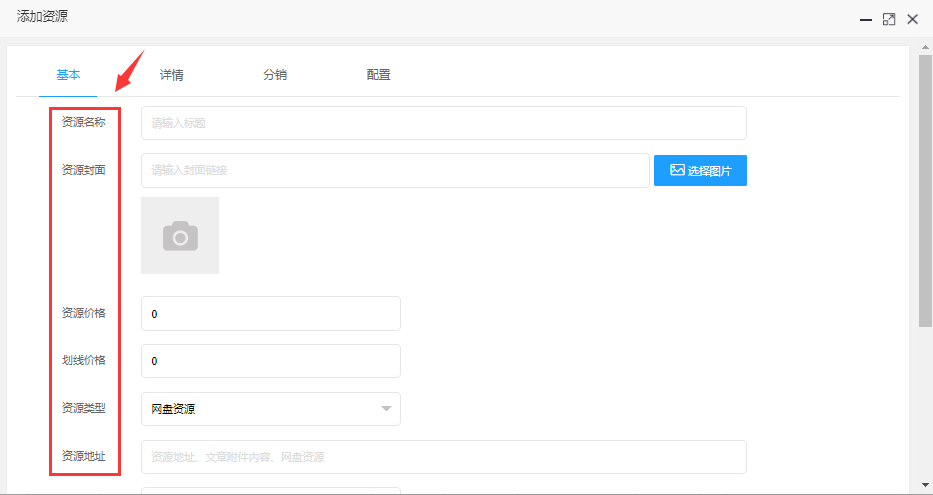Switch to the 基本 tab

68,75
